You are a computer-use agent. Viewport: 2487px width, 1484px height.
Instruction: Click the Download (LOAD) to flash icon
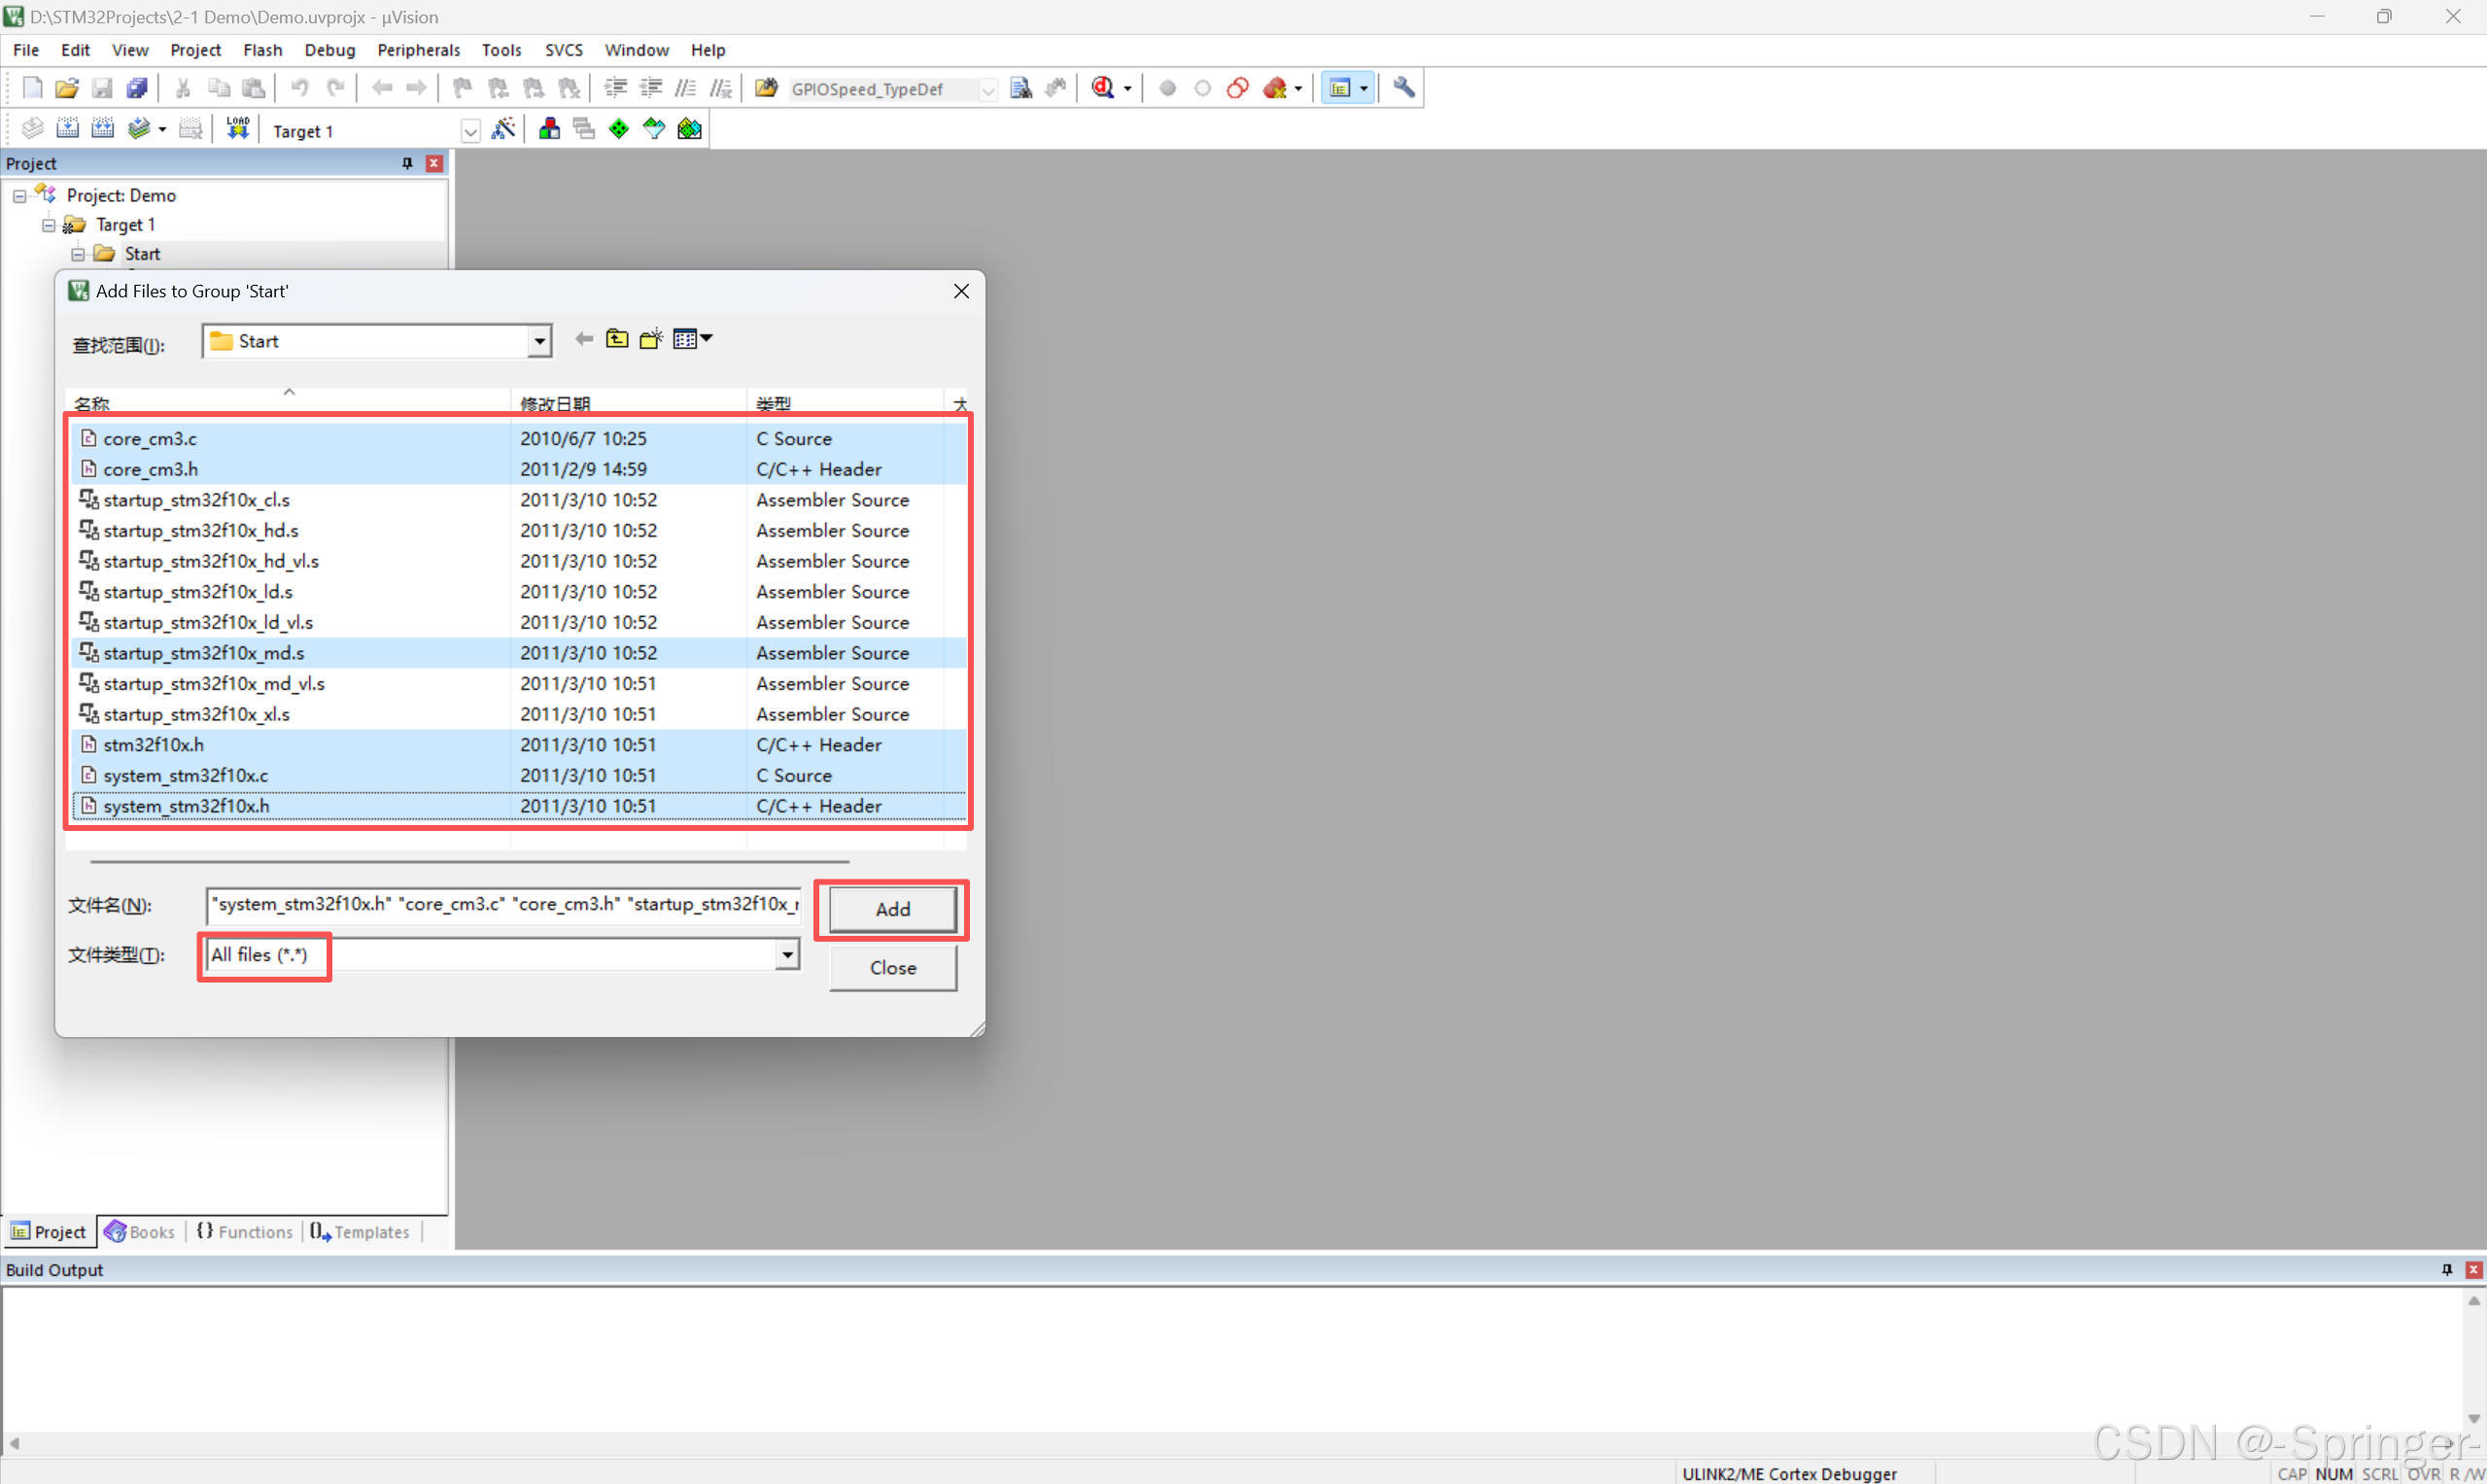coord(237,129)
